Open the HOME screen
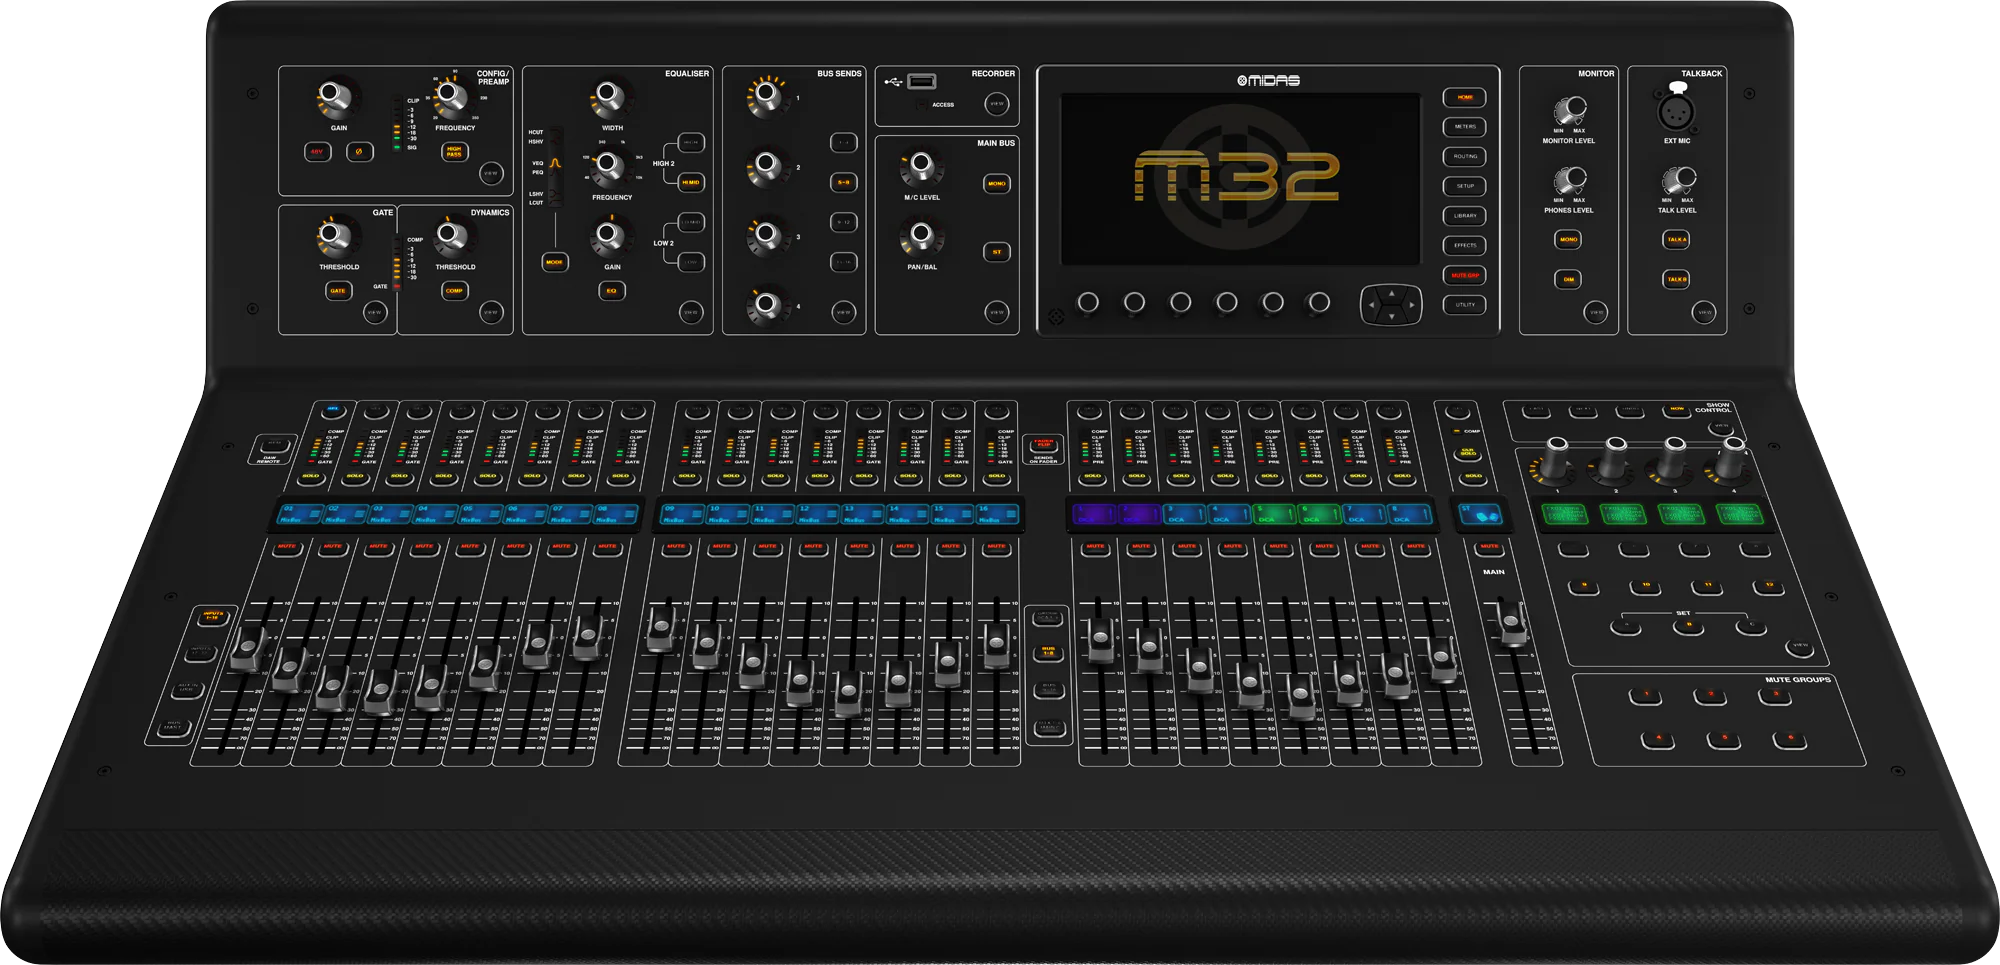Viewport: 2000px width, 965px height. pos(1464,97)
